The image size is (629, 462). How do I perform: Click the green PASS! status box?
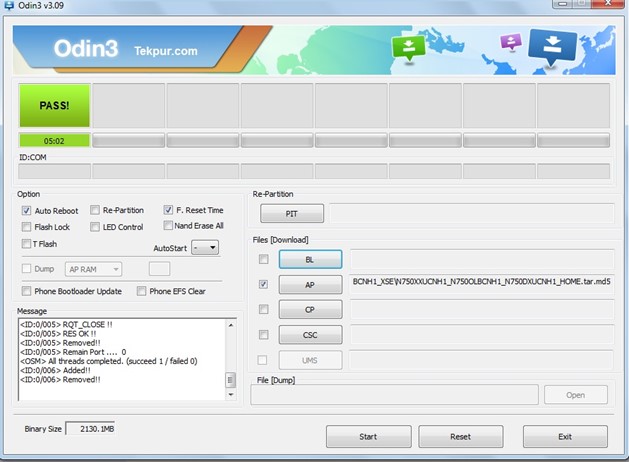(x=54, y=105)
